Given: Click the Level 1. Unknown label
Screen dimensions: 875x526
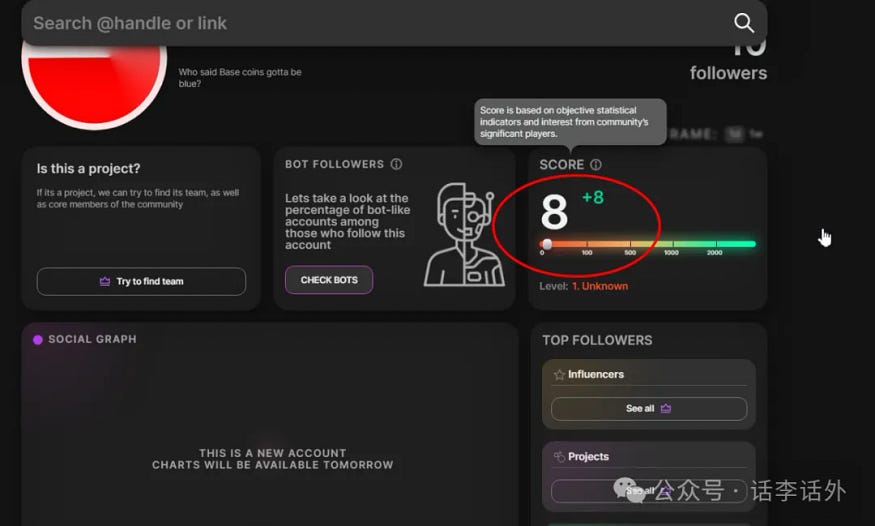Looking at the screenshot, I should pyautogui.click(x=584, y=286).
